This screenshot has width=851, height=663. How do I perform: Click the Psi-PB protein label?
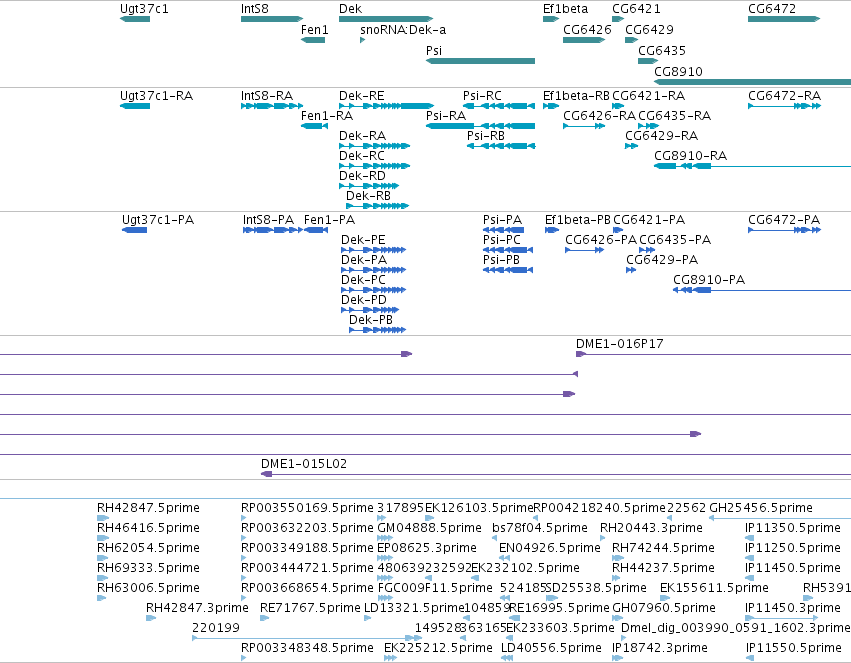coord(501,260)
